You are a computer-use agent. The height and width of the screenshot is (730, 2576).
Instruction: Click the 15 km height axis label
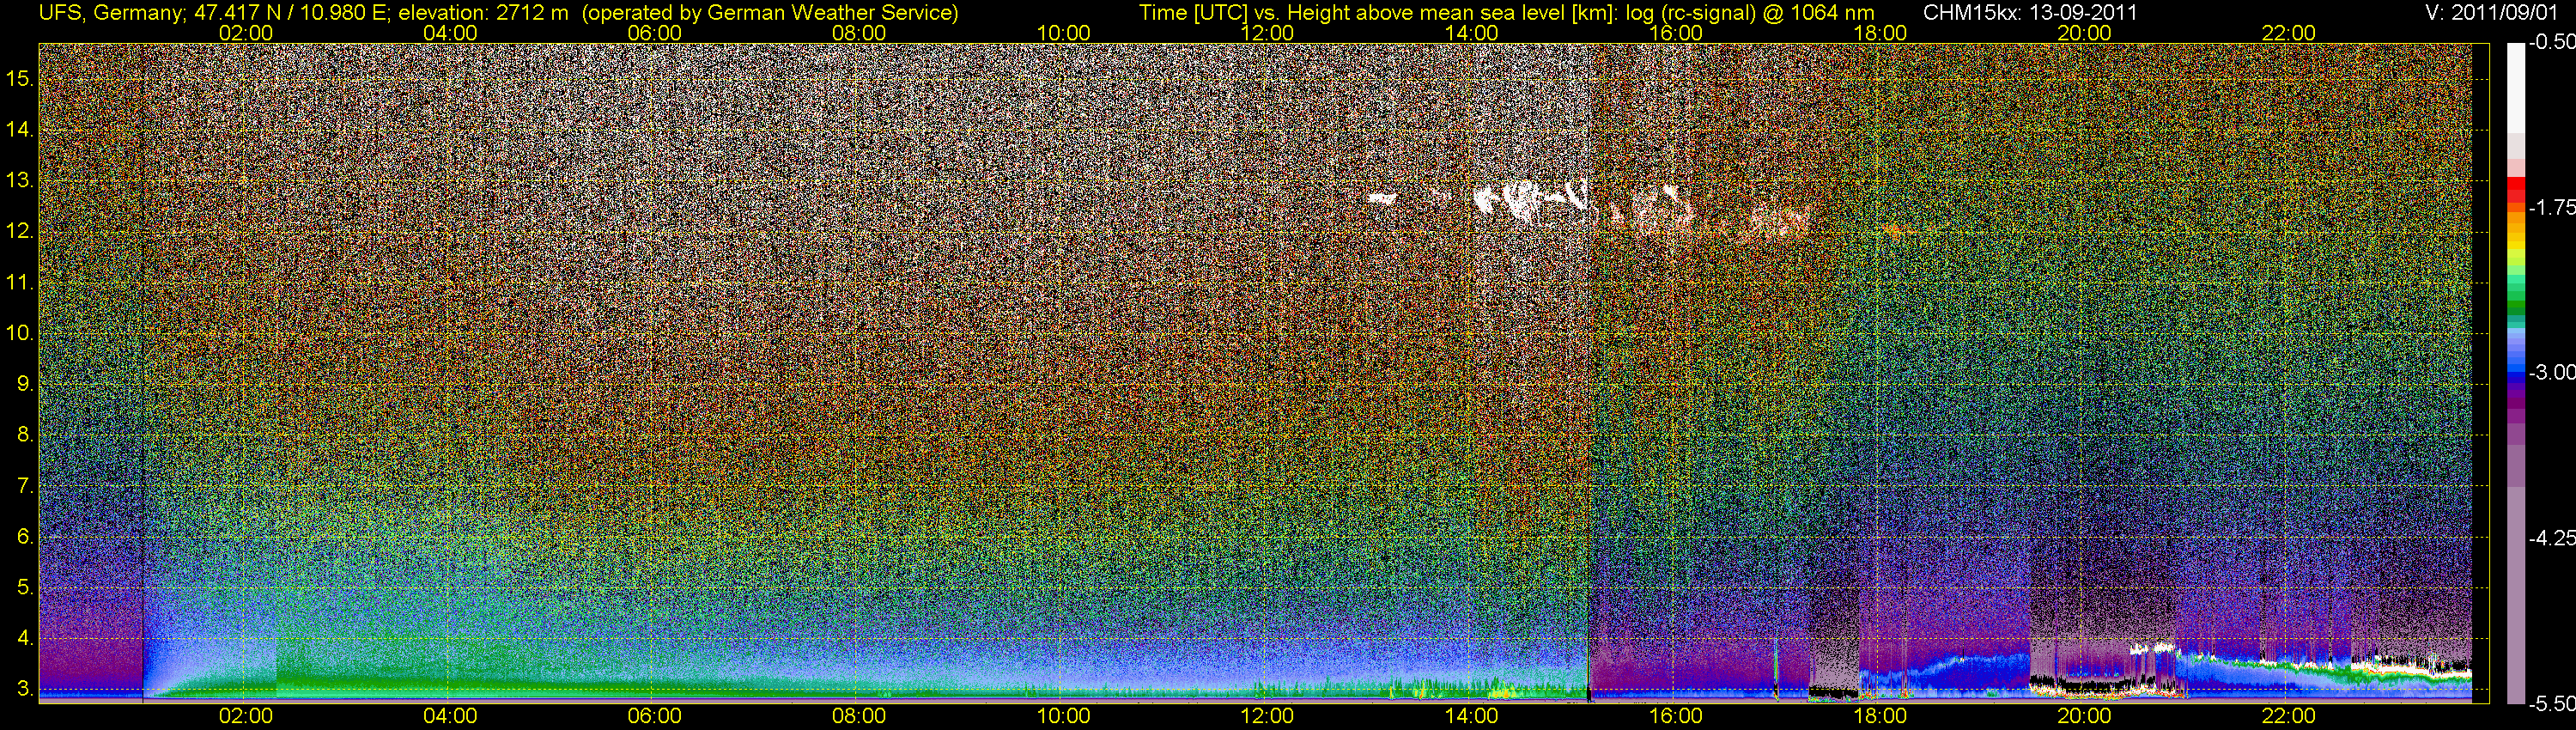19,79
